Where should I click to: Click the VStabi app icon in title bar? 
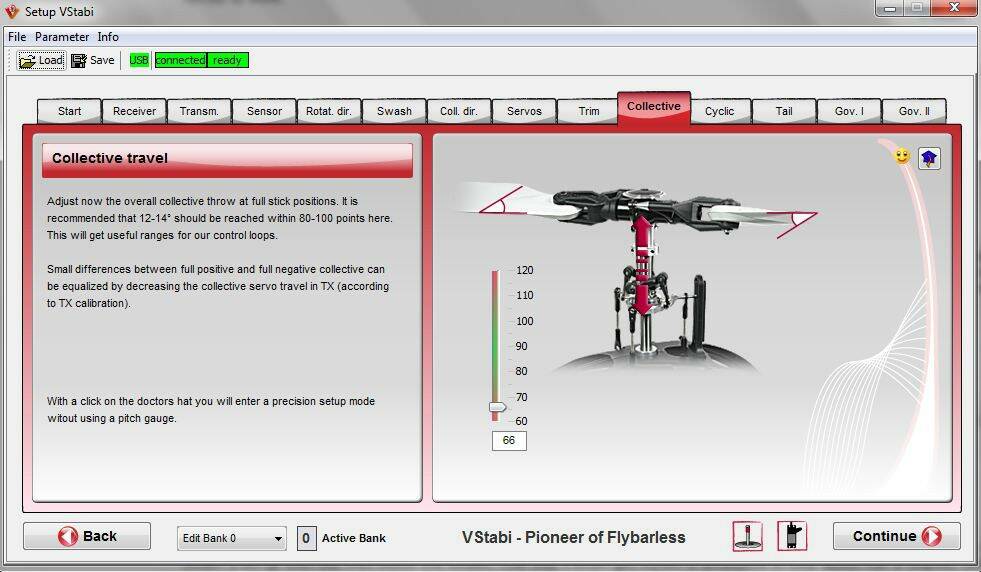pyautogui.click(x=12, y=11)
